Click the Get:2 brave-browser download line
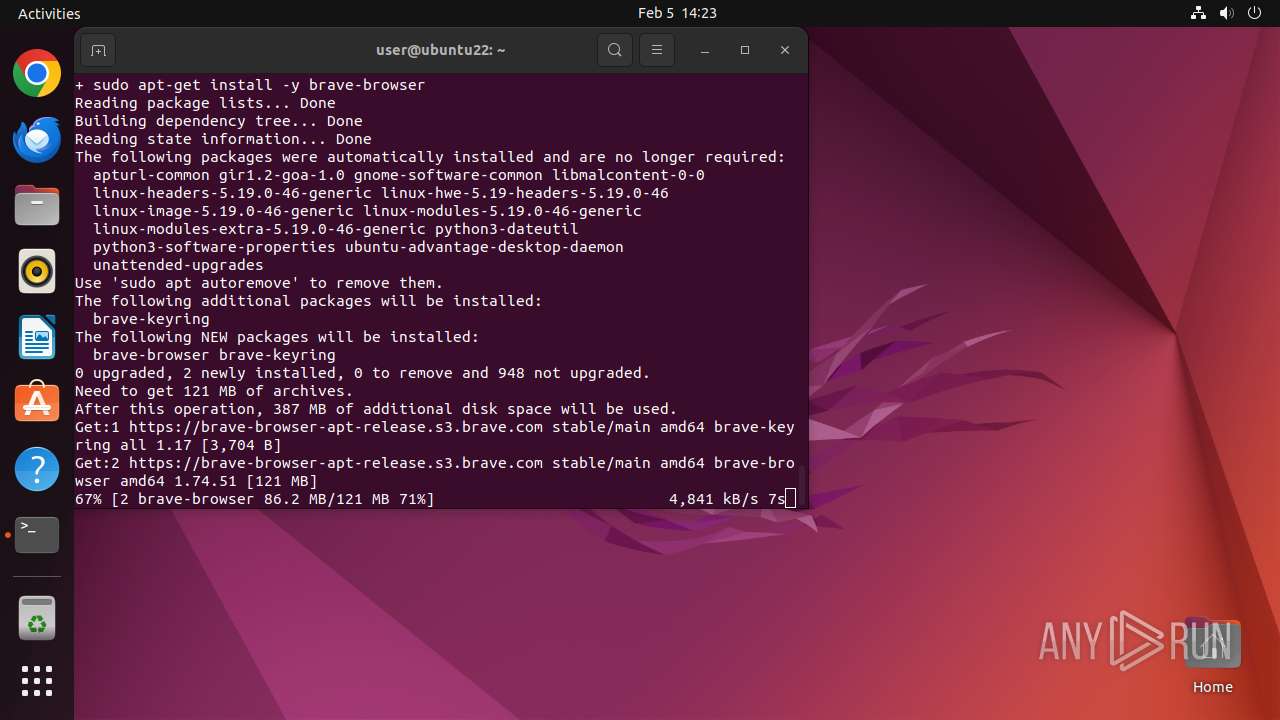 coord(435,472)
